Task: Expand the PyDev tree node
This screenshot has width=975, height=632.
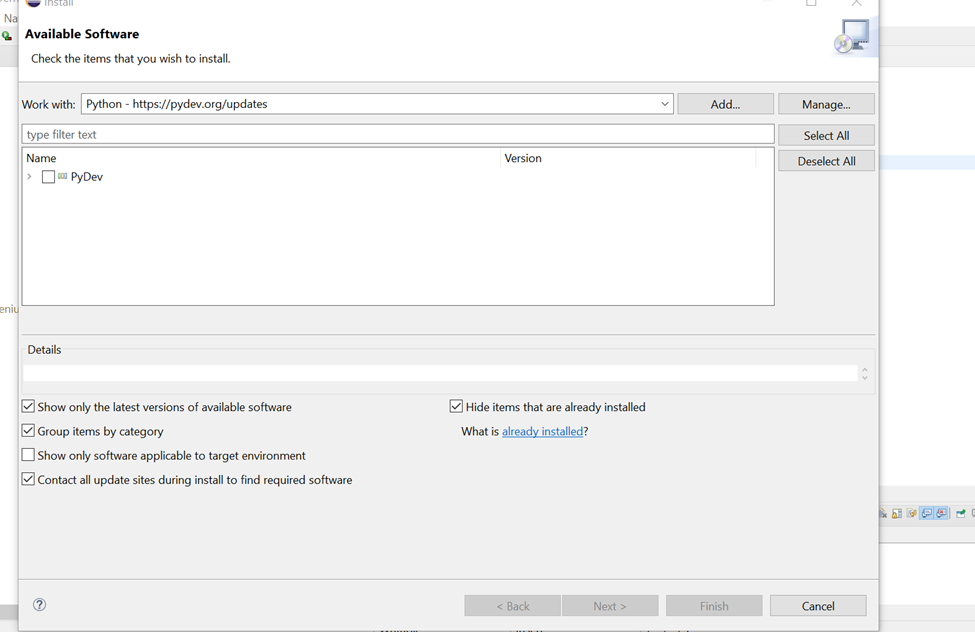Action: pyautogui.click(x=28, y=176)
